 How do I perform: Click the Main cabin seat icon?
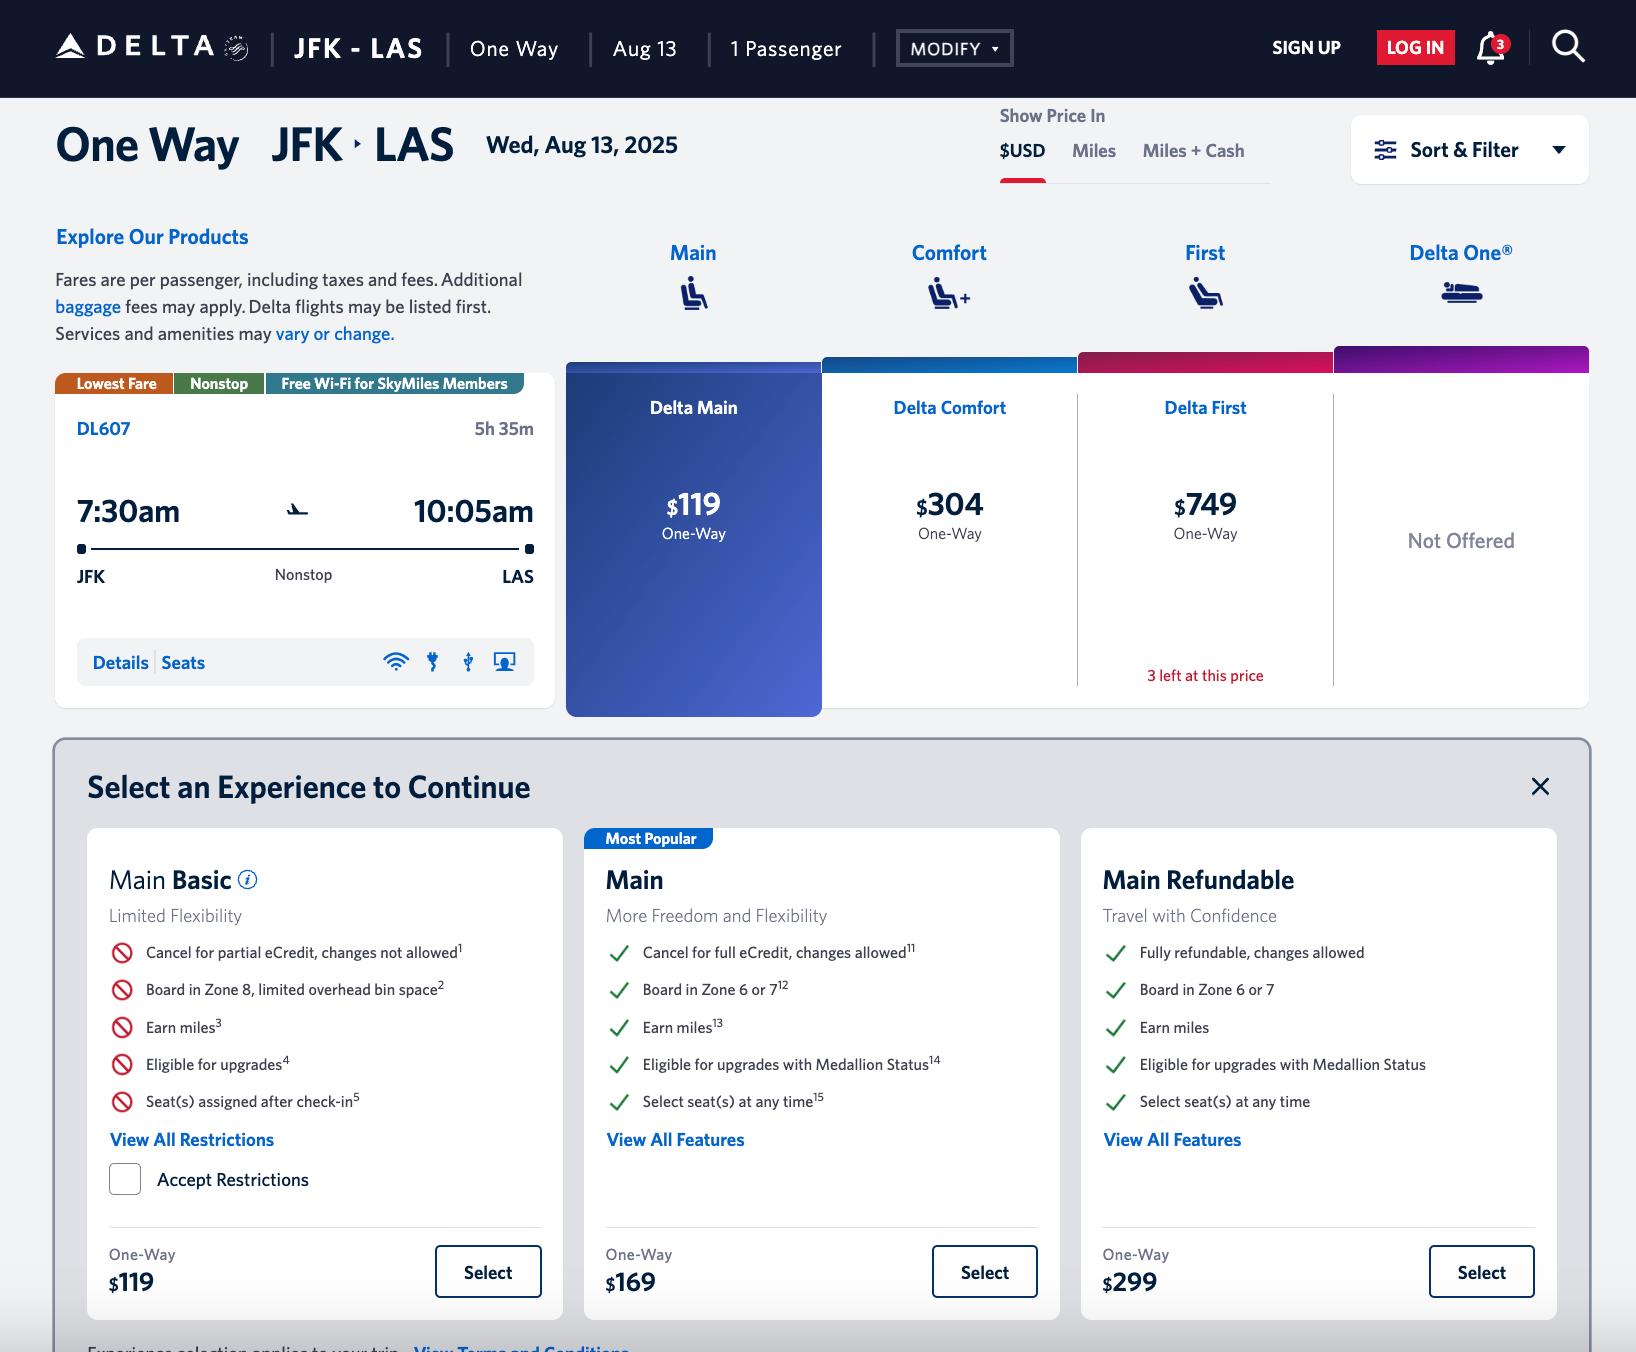(x=693, y=294)
